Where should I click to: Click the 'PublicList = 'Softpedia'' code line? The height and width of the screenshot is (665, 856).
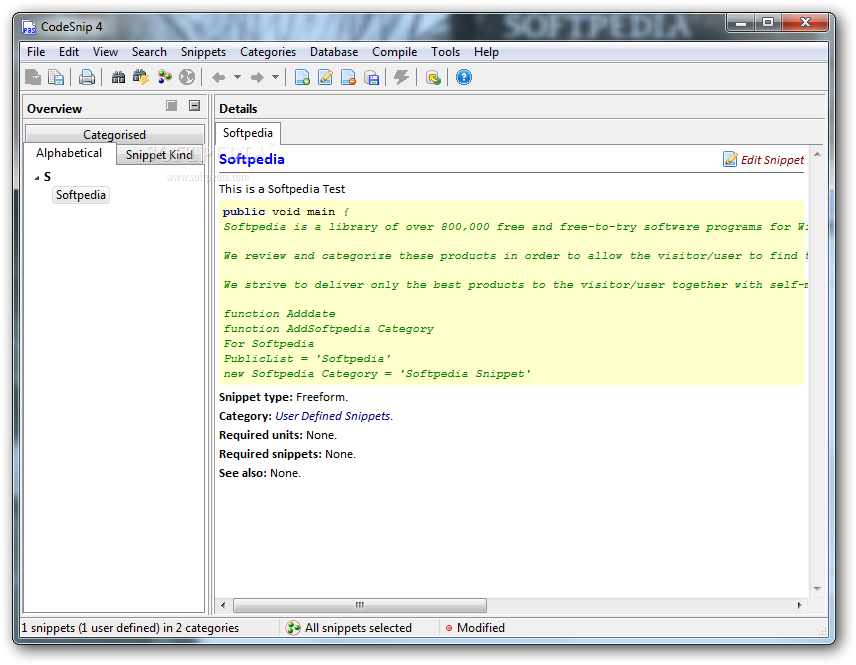307,359
